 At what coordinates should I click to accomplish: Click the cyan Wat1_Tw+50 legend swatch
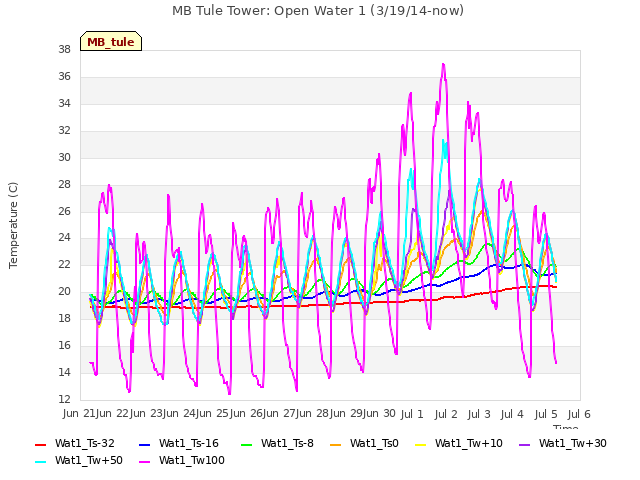coord(41,462)
